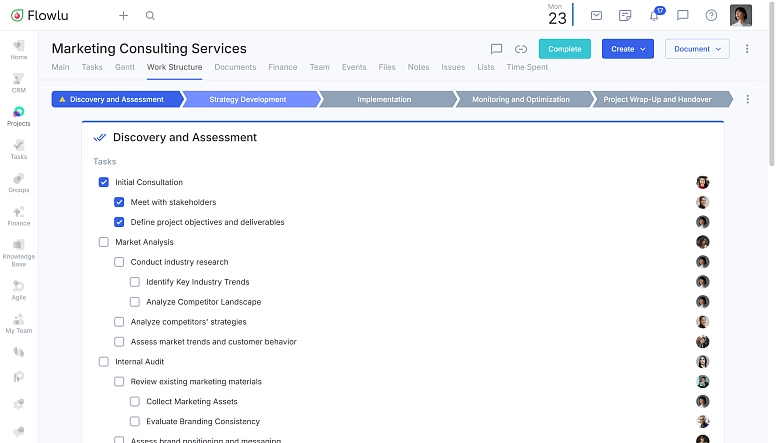Image resolution: width=776 pixels, height=443 pixels.
Task: Check Analyze Competitor Landscape
Action: (135, 301)
